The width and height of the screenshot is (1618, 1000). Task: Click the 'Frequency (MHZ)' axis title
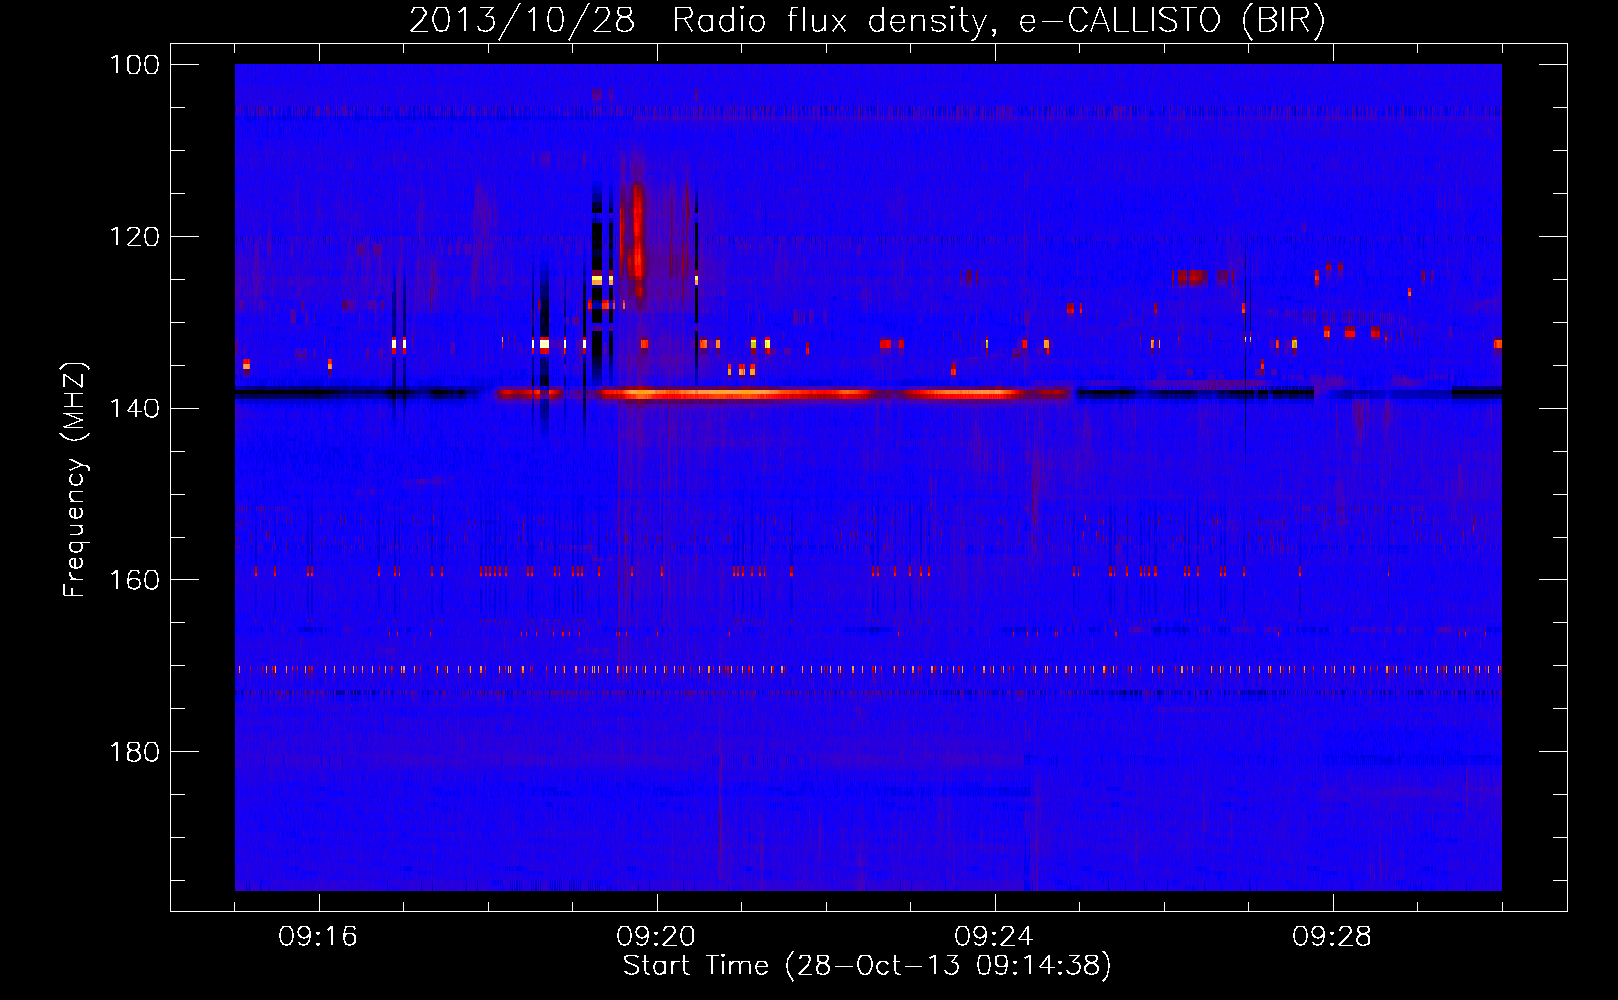point(75,479)
